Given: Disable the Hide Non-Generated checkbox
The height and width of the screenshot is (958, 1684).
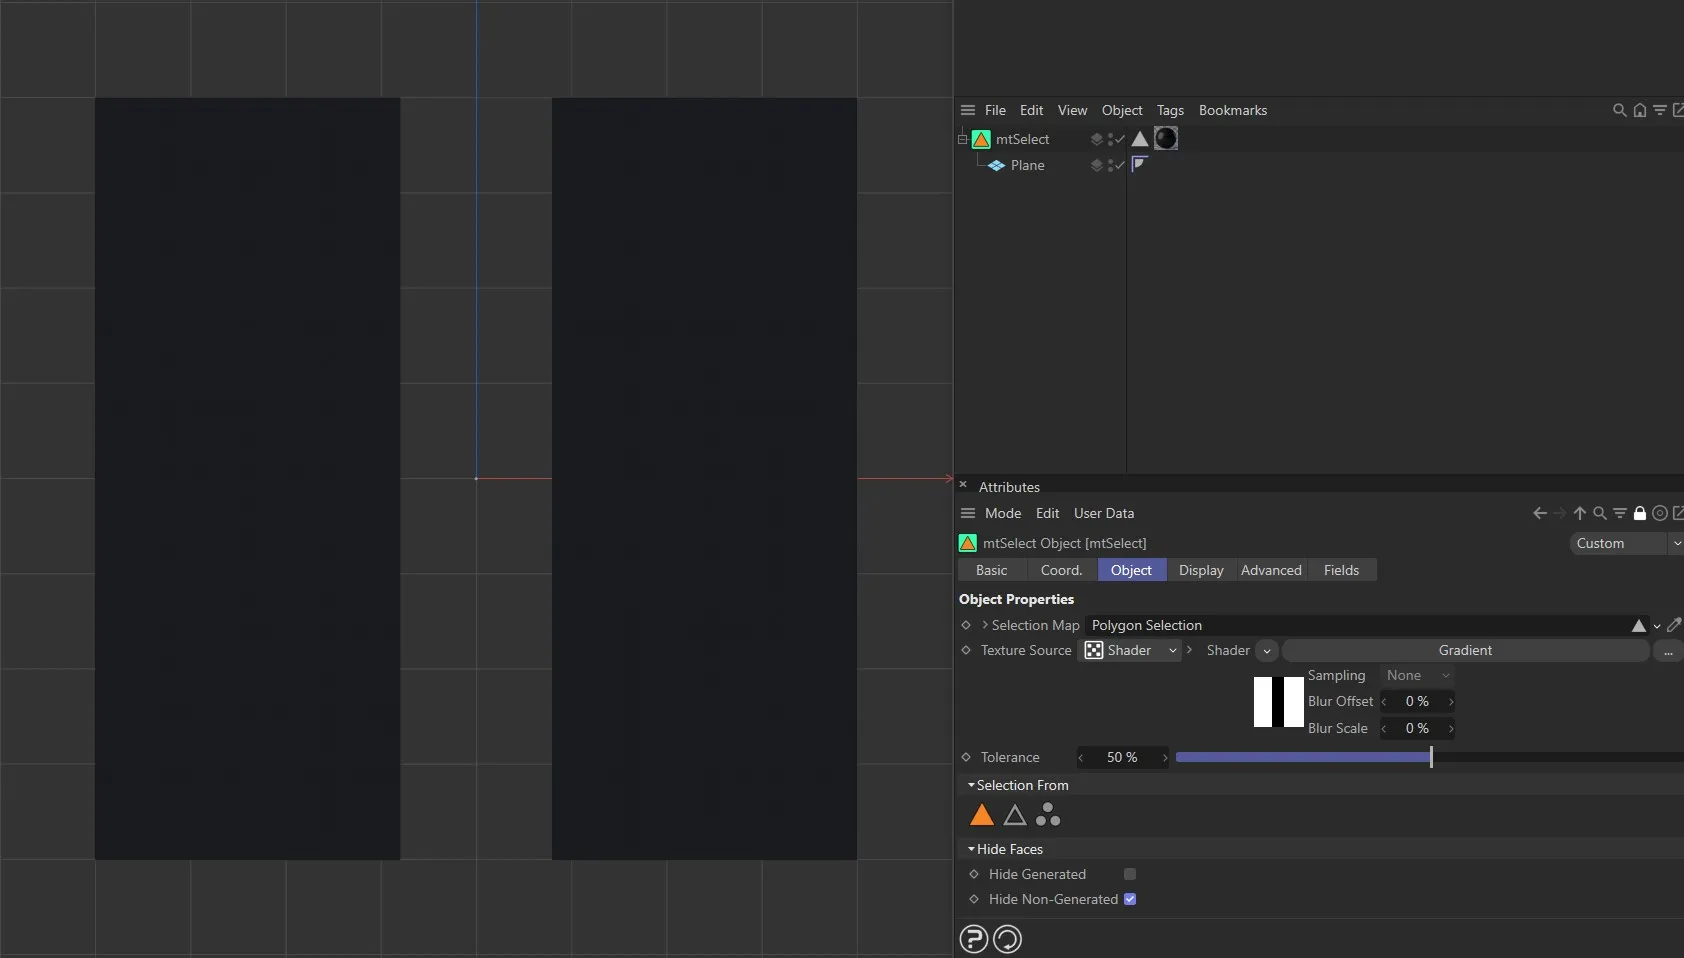Looking at the screenshot, I should coord(1129,899).
